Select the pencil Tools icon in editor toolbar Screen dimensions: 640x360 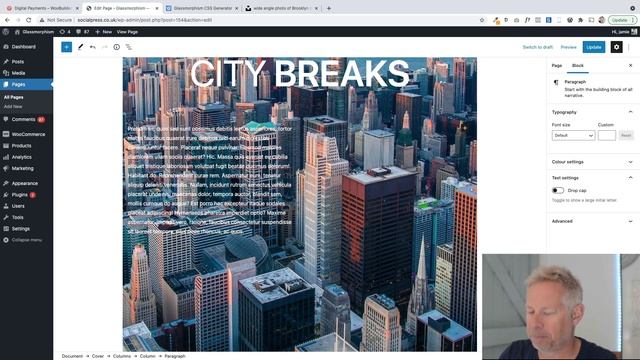81,47
